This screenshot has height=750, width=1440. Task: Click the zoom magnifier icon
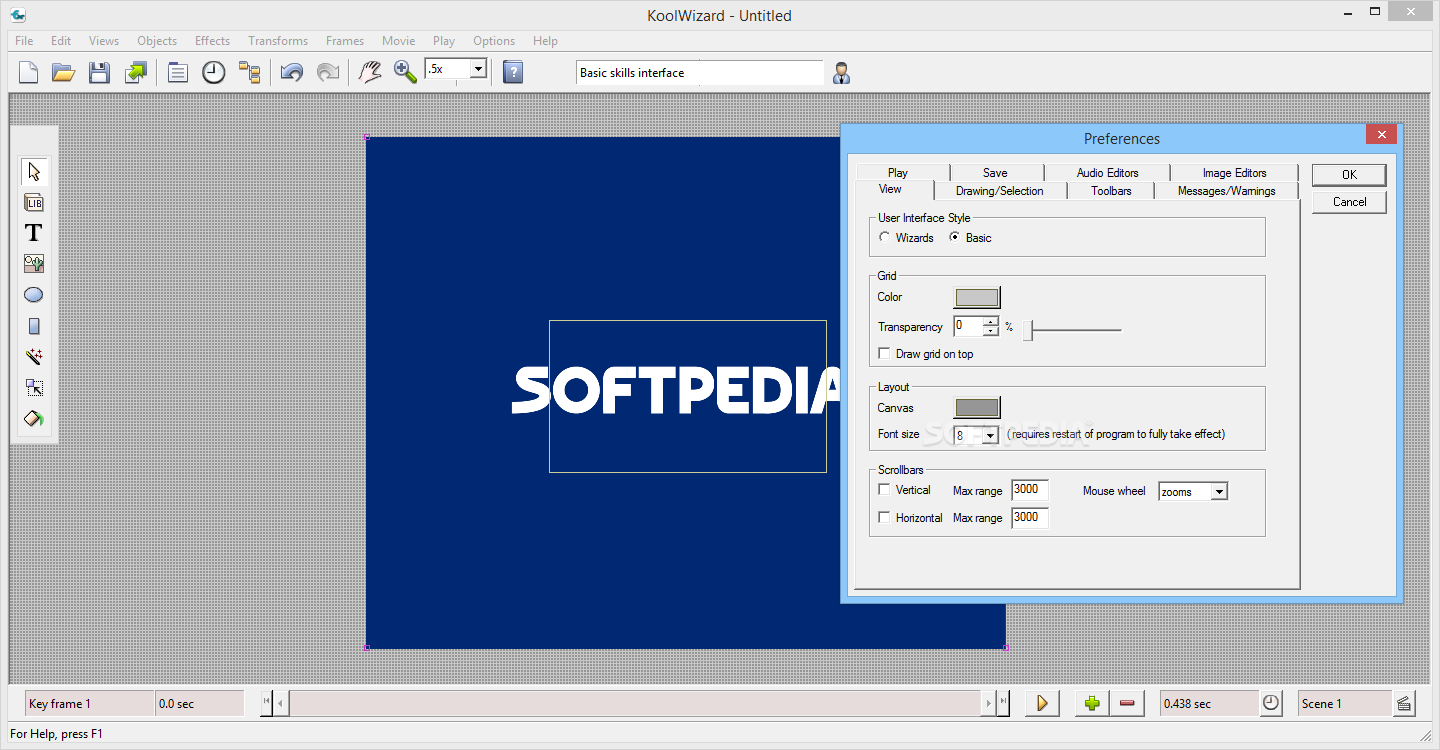coord(405,72)
